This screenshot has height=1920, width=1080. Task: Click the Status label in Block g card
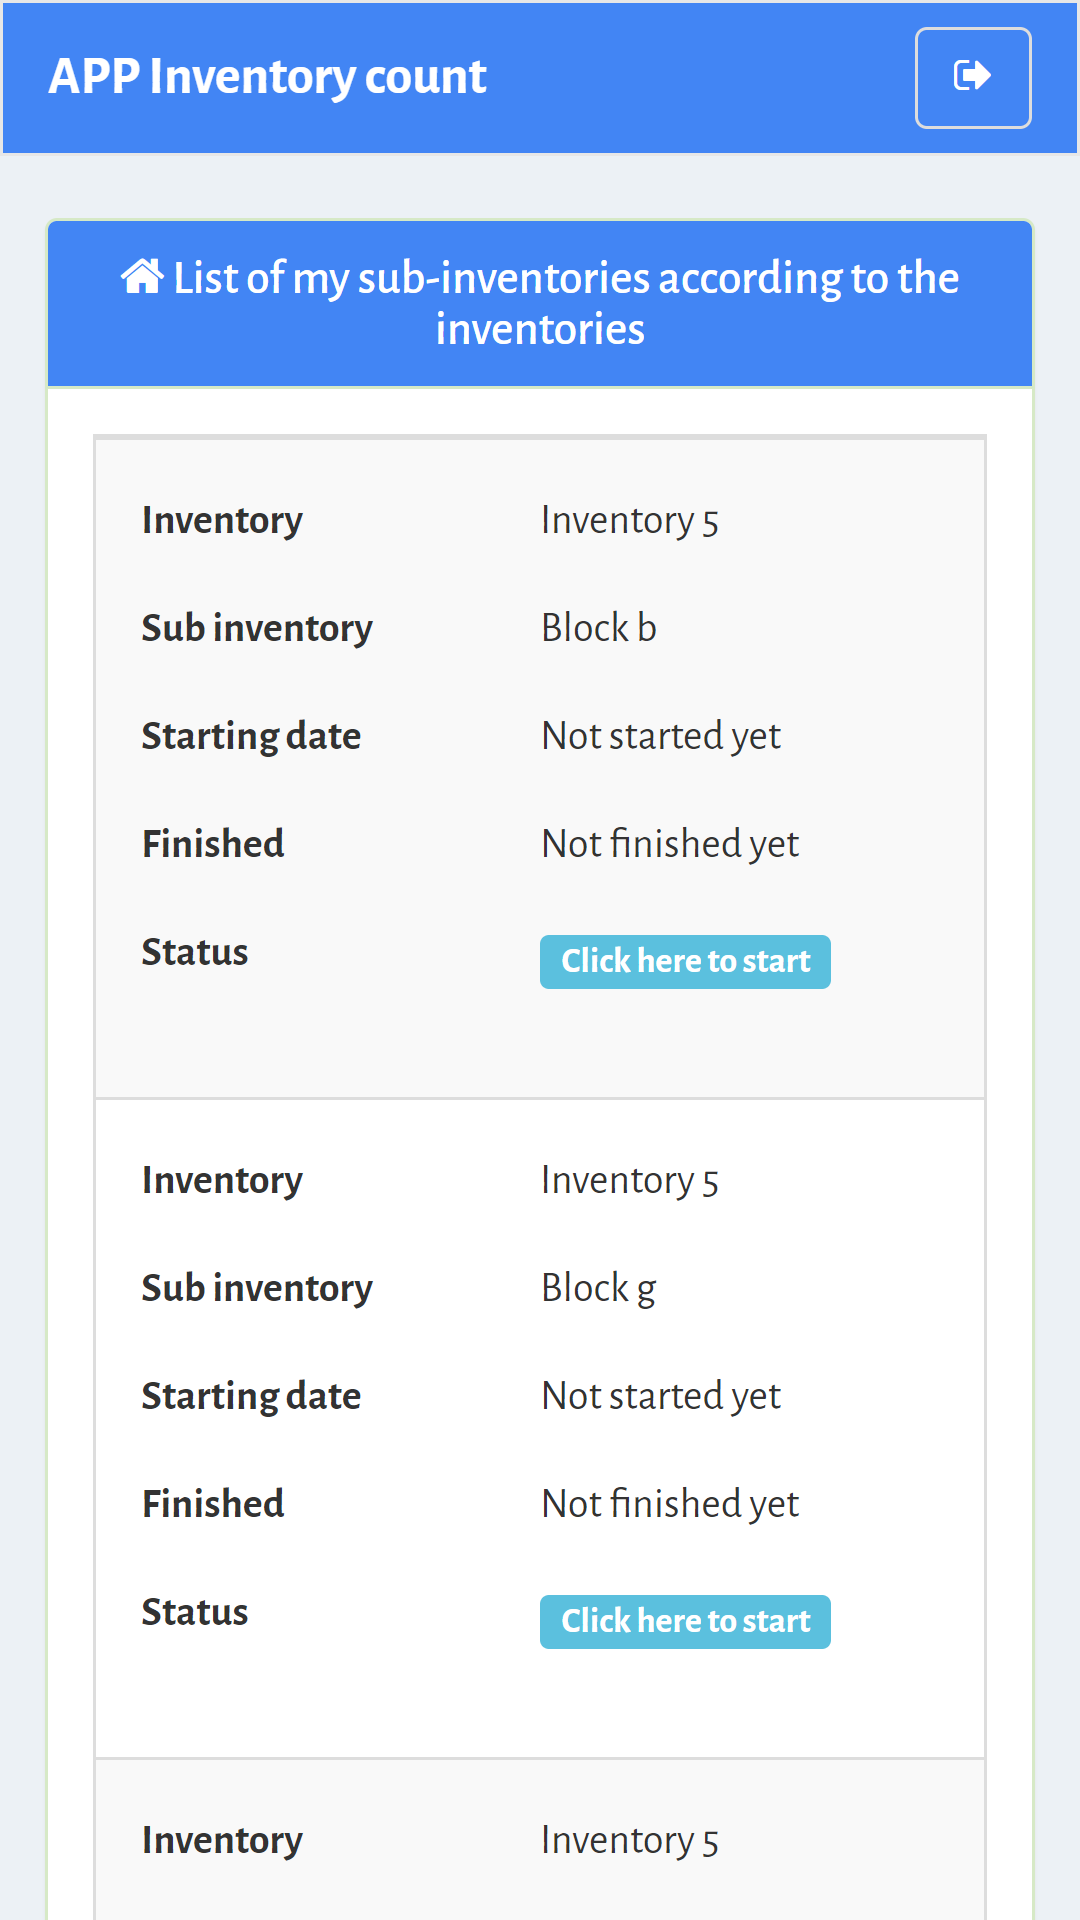pos(195,1612)
